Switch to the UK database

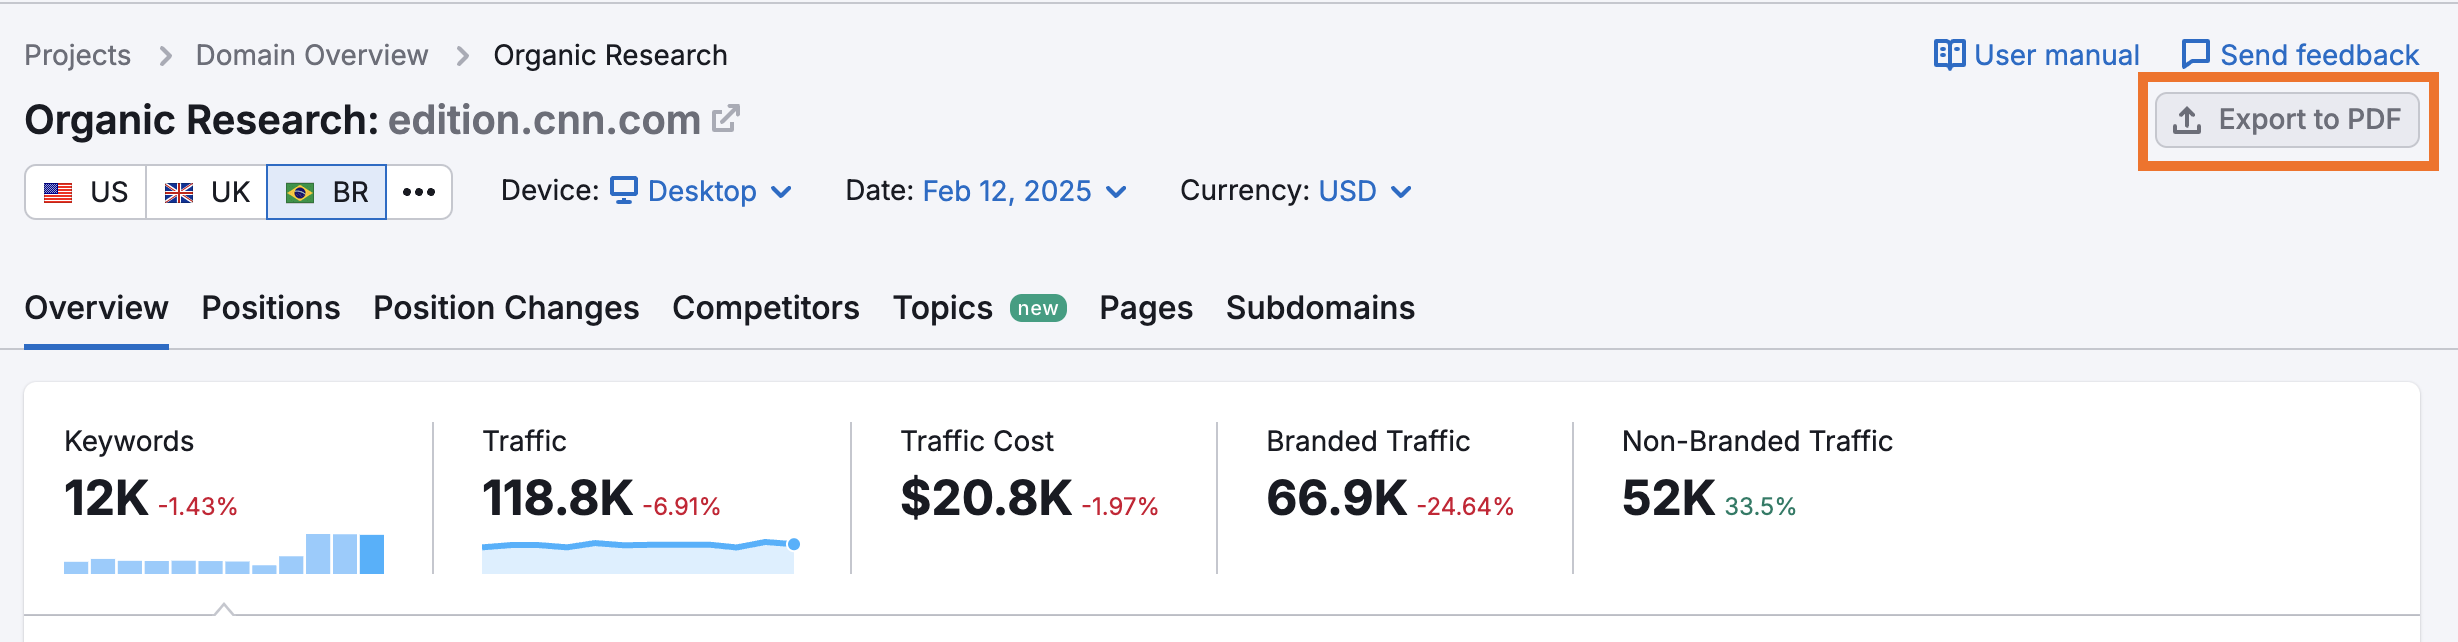click(x=207, y=192)
